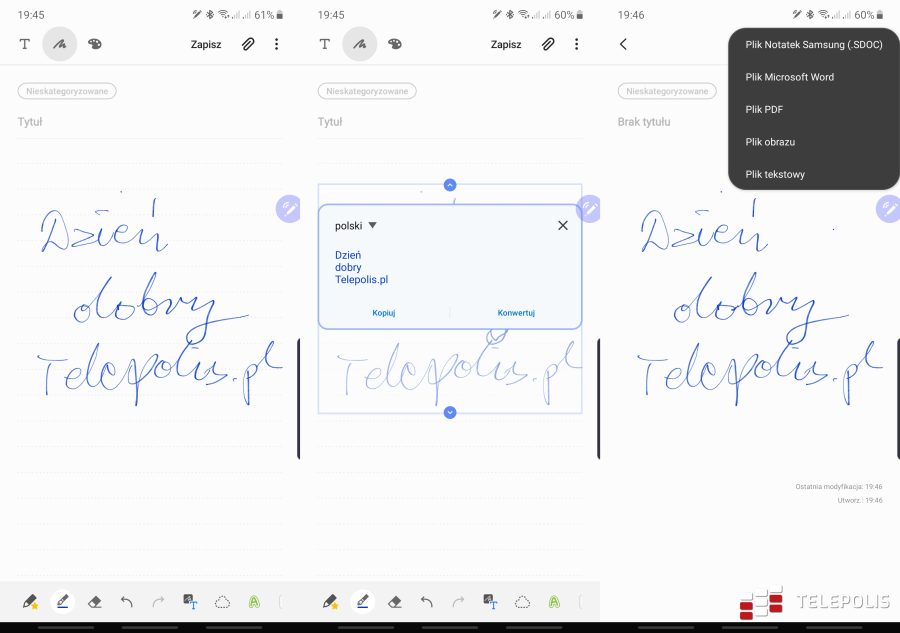Screen dimensions: 900x633
Task: Choose Plik Microsoft Word export option
Action: coord(789,77)
